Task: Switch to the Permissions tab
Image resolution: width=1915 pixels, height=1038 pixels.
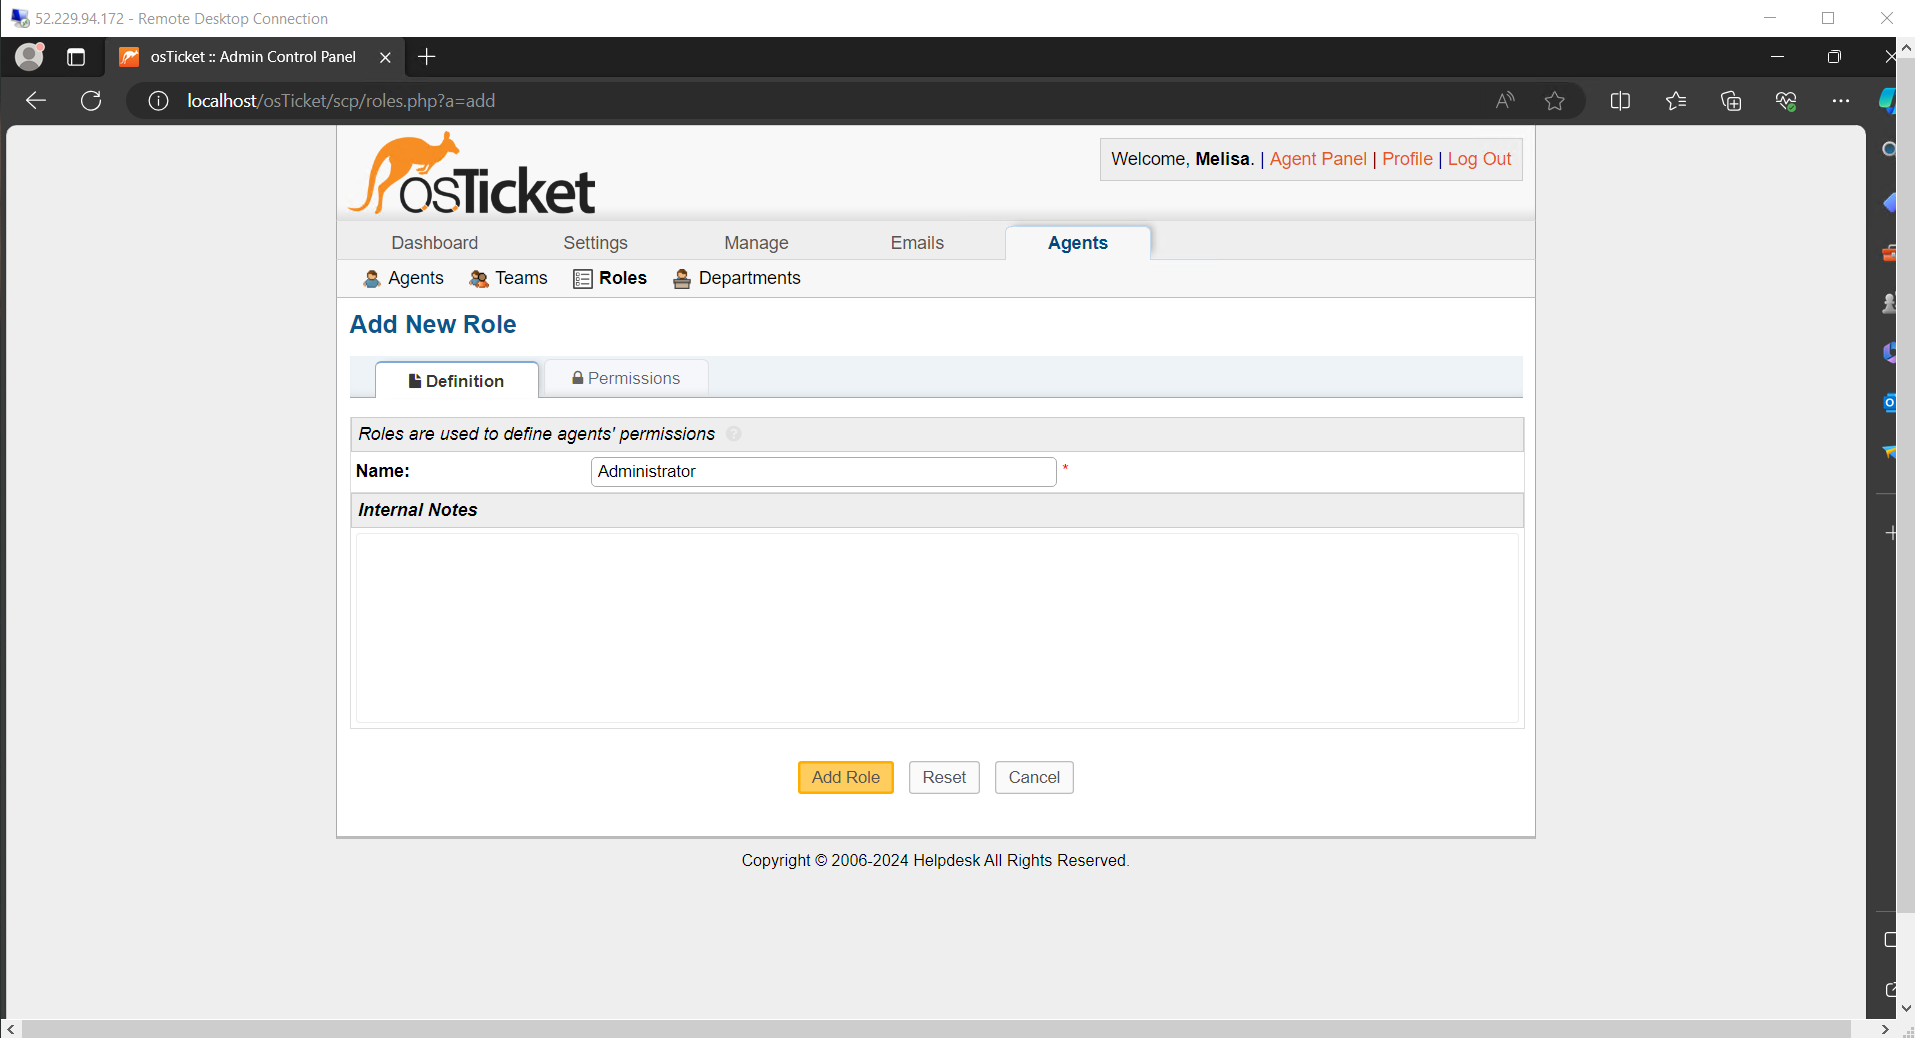Action: (x=626, y=378)
